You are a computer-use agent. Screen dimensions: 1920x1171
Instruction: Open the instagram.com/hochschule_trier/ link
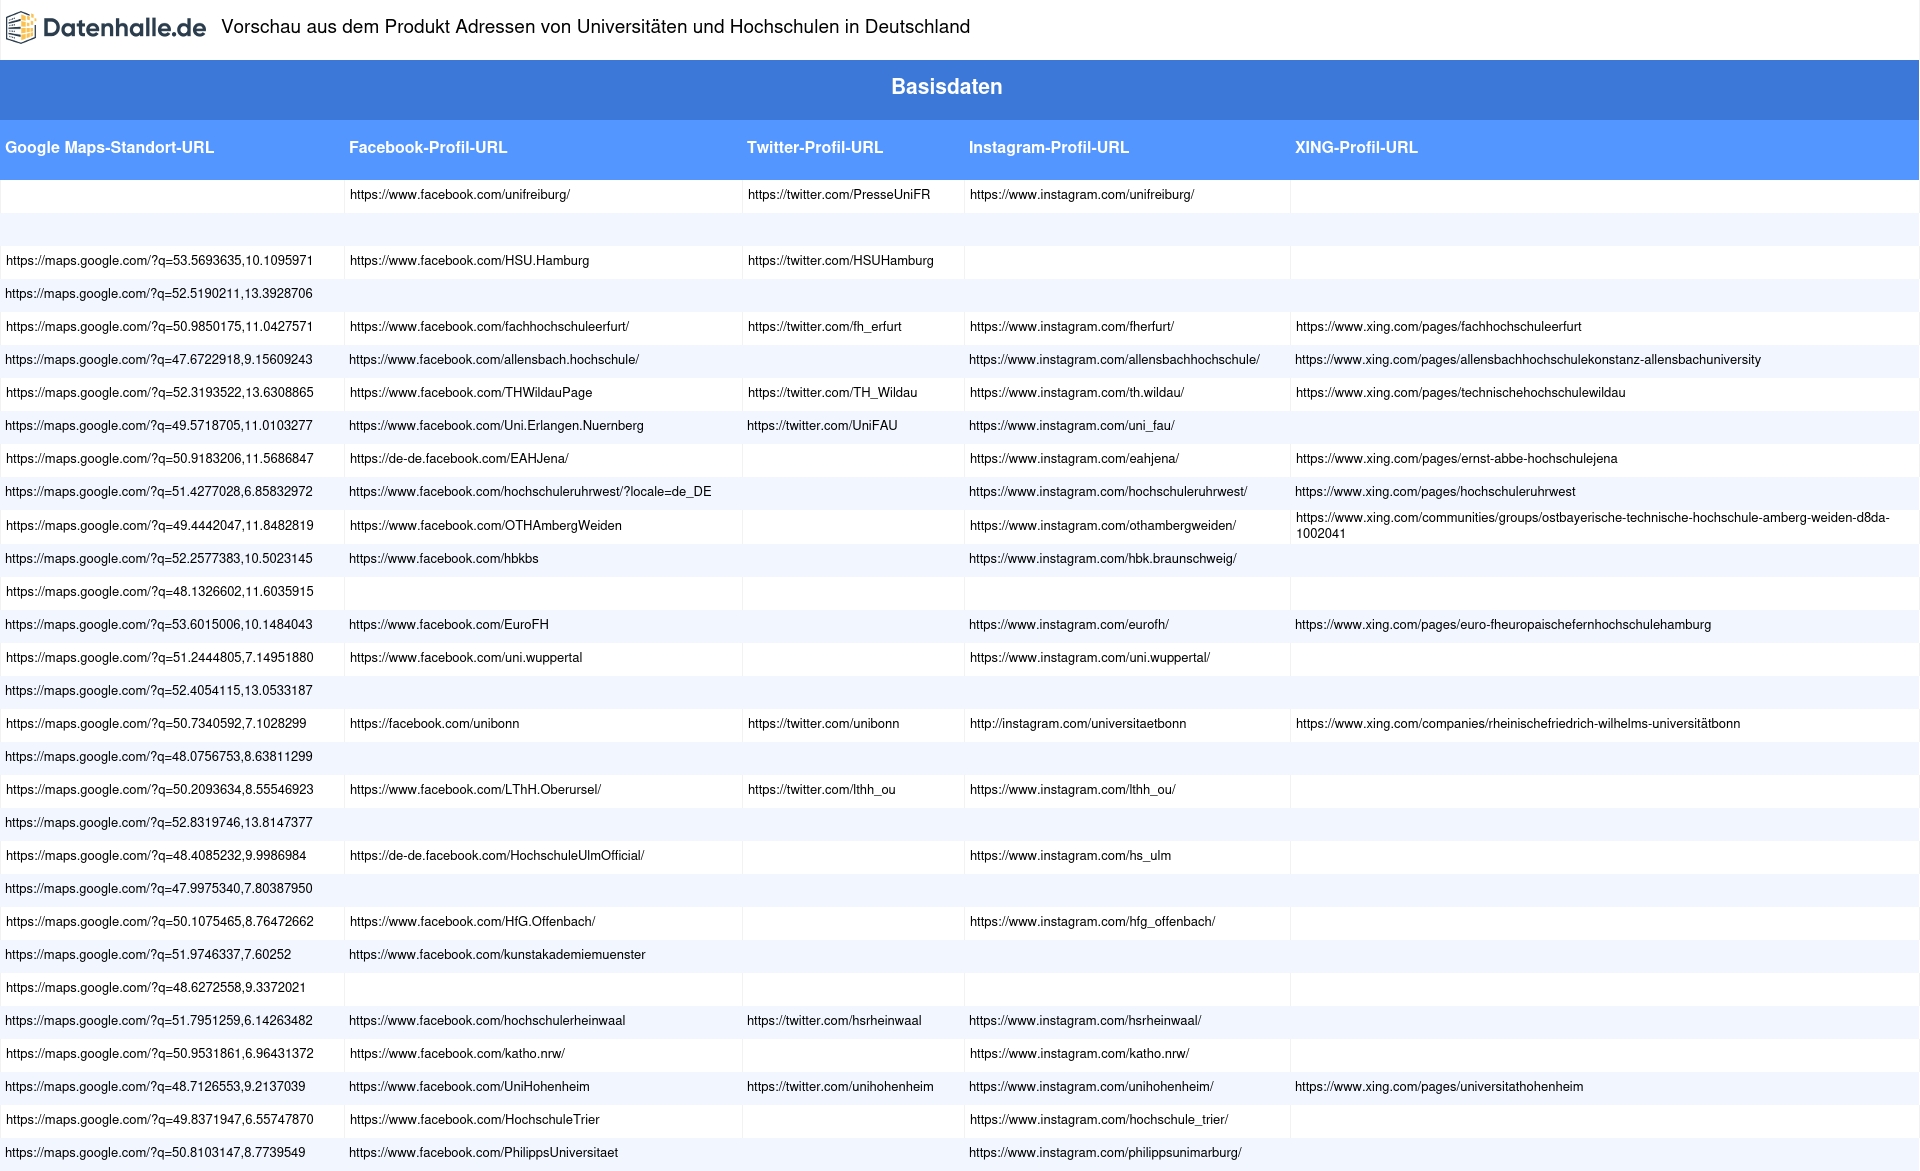click(x=1099, y=1120)
